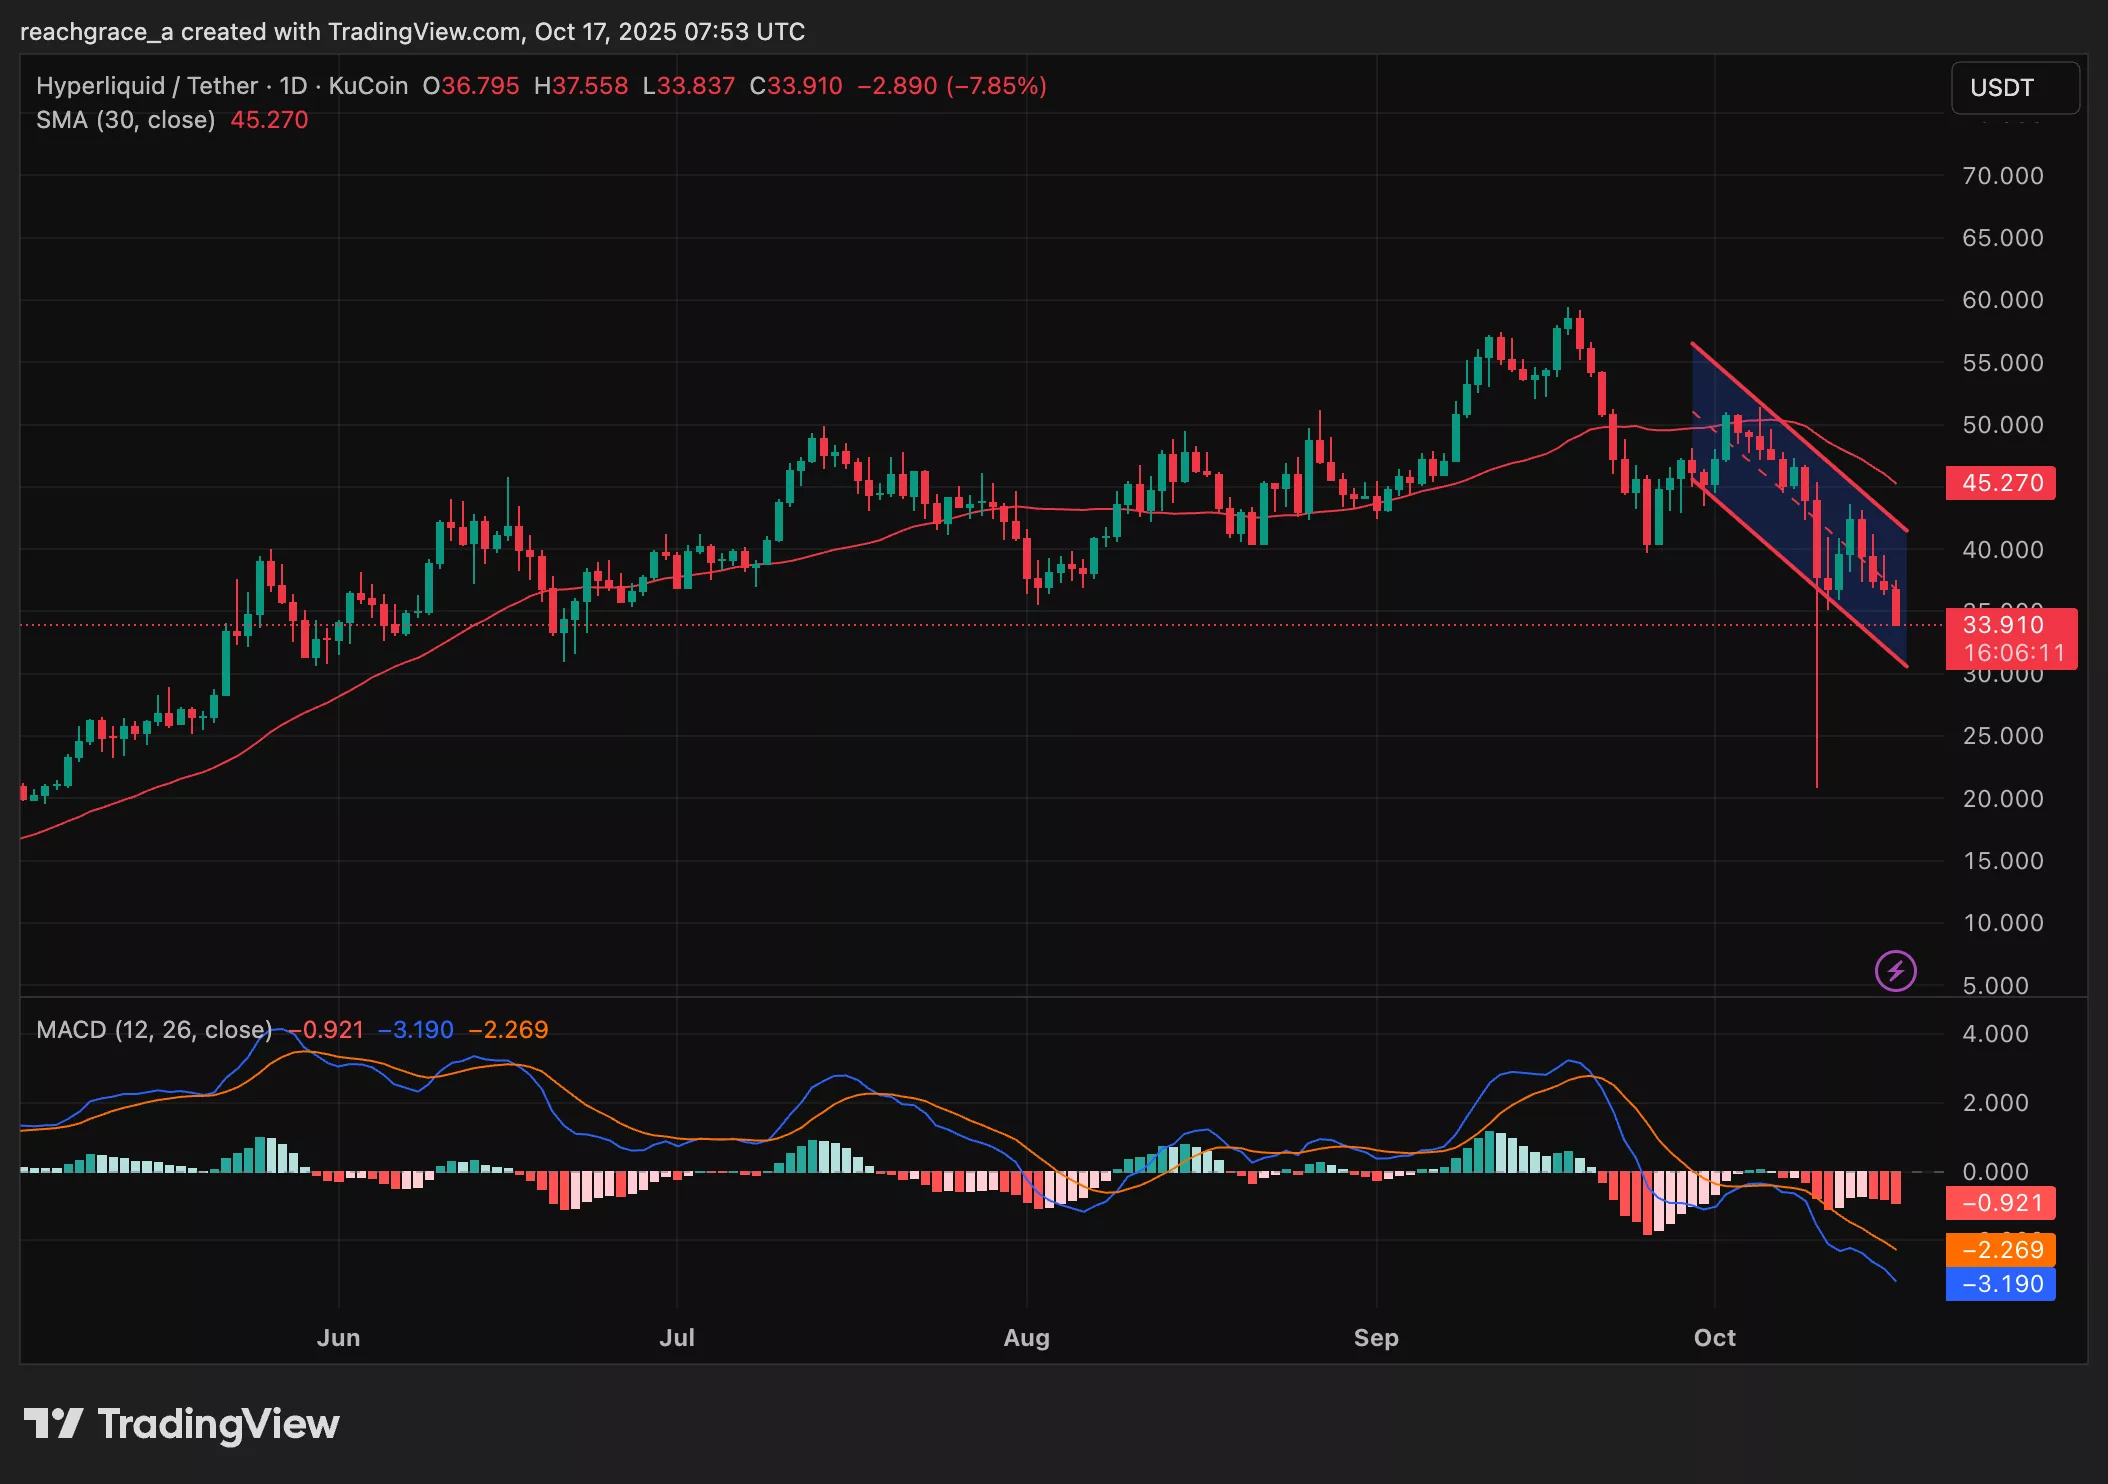The image size is (2108, 1484).
Task: Click the lightning-bolt quick trade icon
Action: [1895, 970]
